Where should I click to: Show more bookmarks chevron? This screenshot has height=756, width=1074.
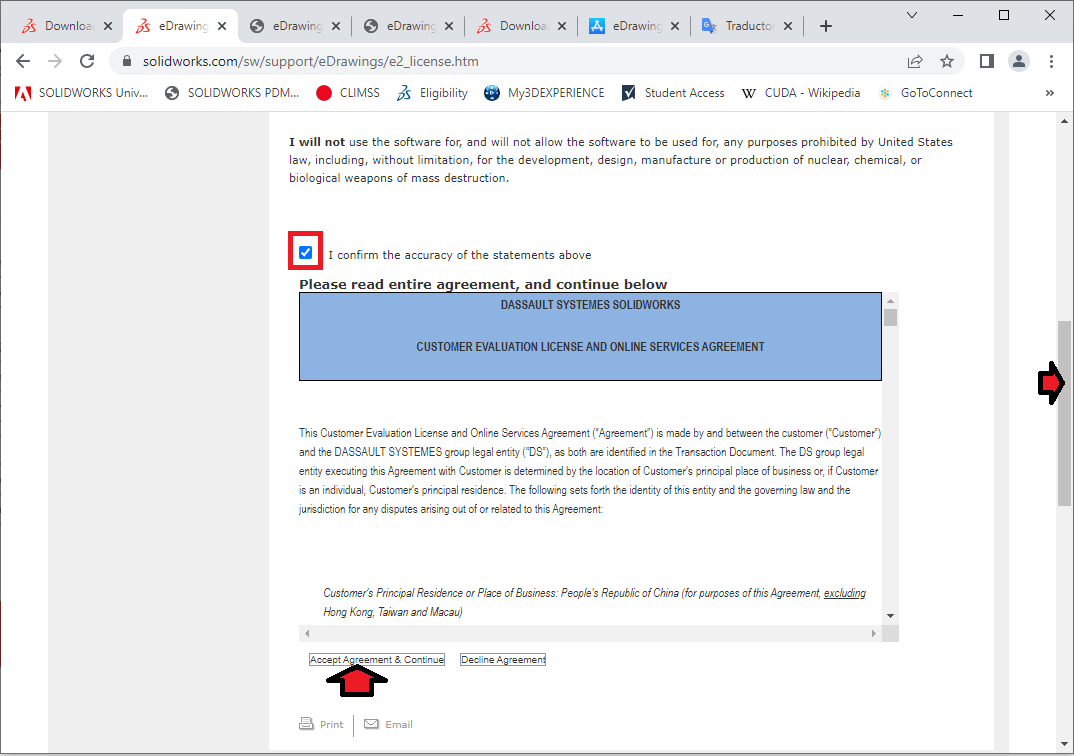(x=1049, y=93)
